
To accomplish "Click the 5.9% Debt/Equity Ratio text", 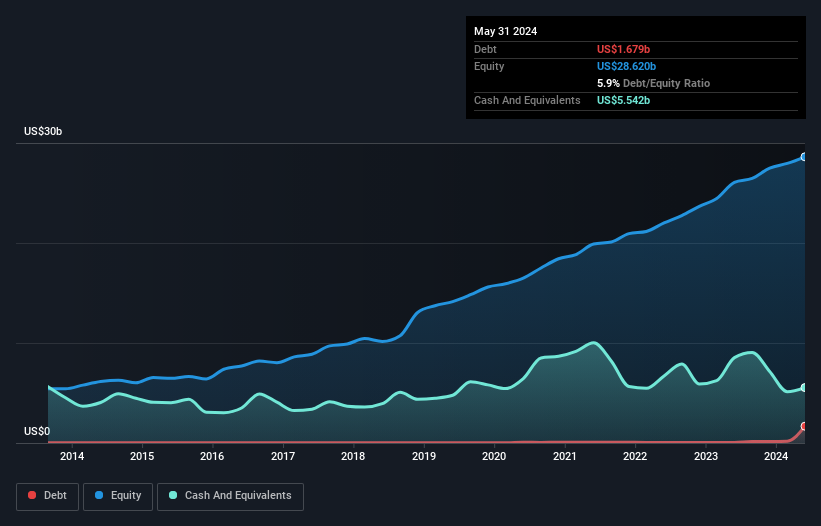I will pos(653,83).
